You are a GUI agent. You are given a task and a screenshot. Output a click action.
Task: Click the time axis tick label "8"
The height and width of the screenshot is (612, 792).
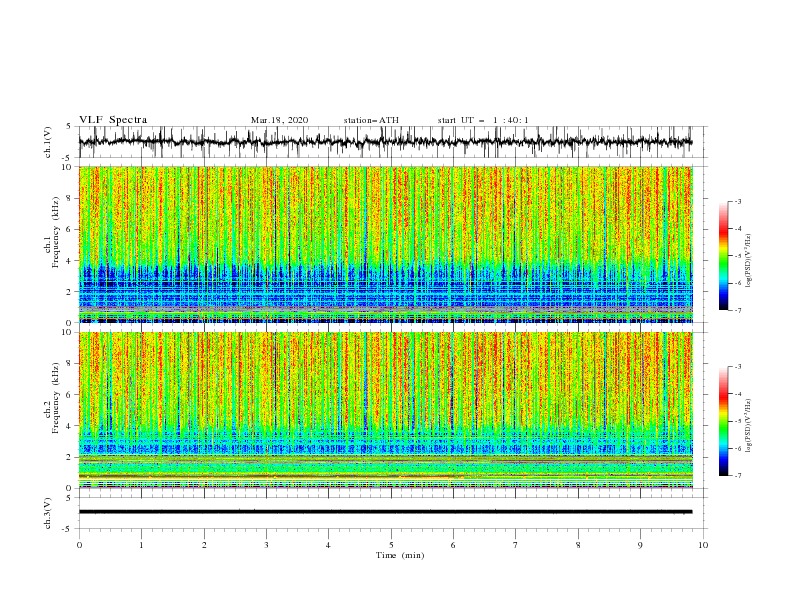point(578,545)
